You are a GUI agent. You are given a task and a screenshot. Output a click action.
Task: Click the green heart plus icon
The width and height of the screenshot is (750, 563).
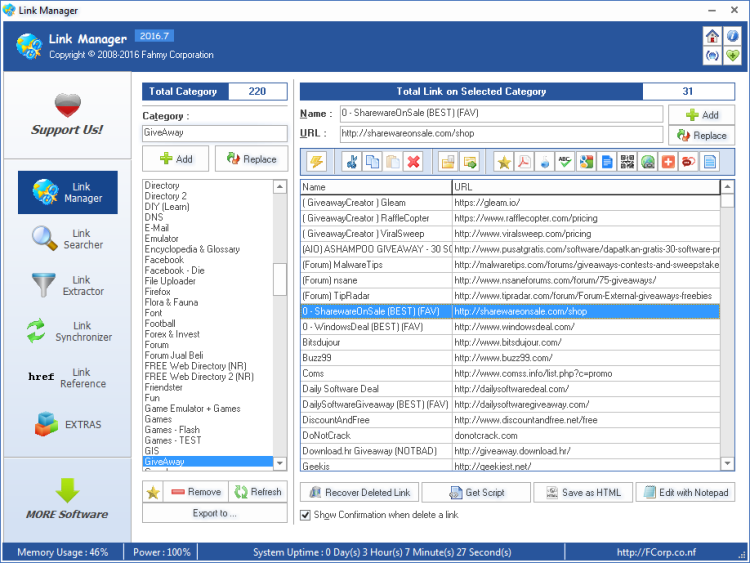tap(732, 56)
